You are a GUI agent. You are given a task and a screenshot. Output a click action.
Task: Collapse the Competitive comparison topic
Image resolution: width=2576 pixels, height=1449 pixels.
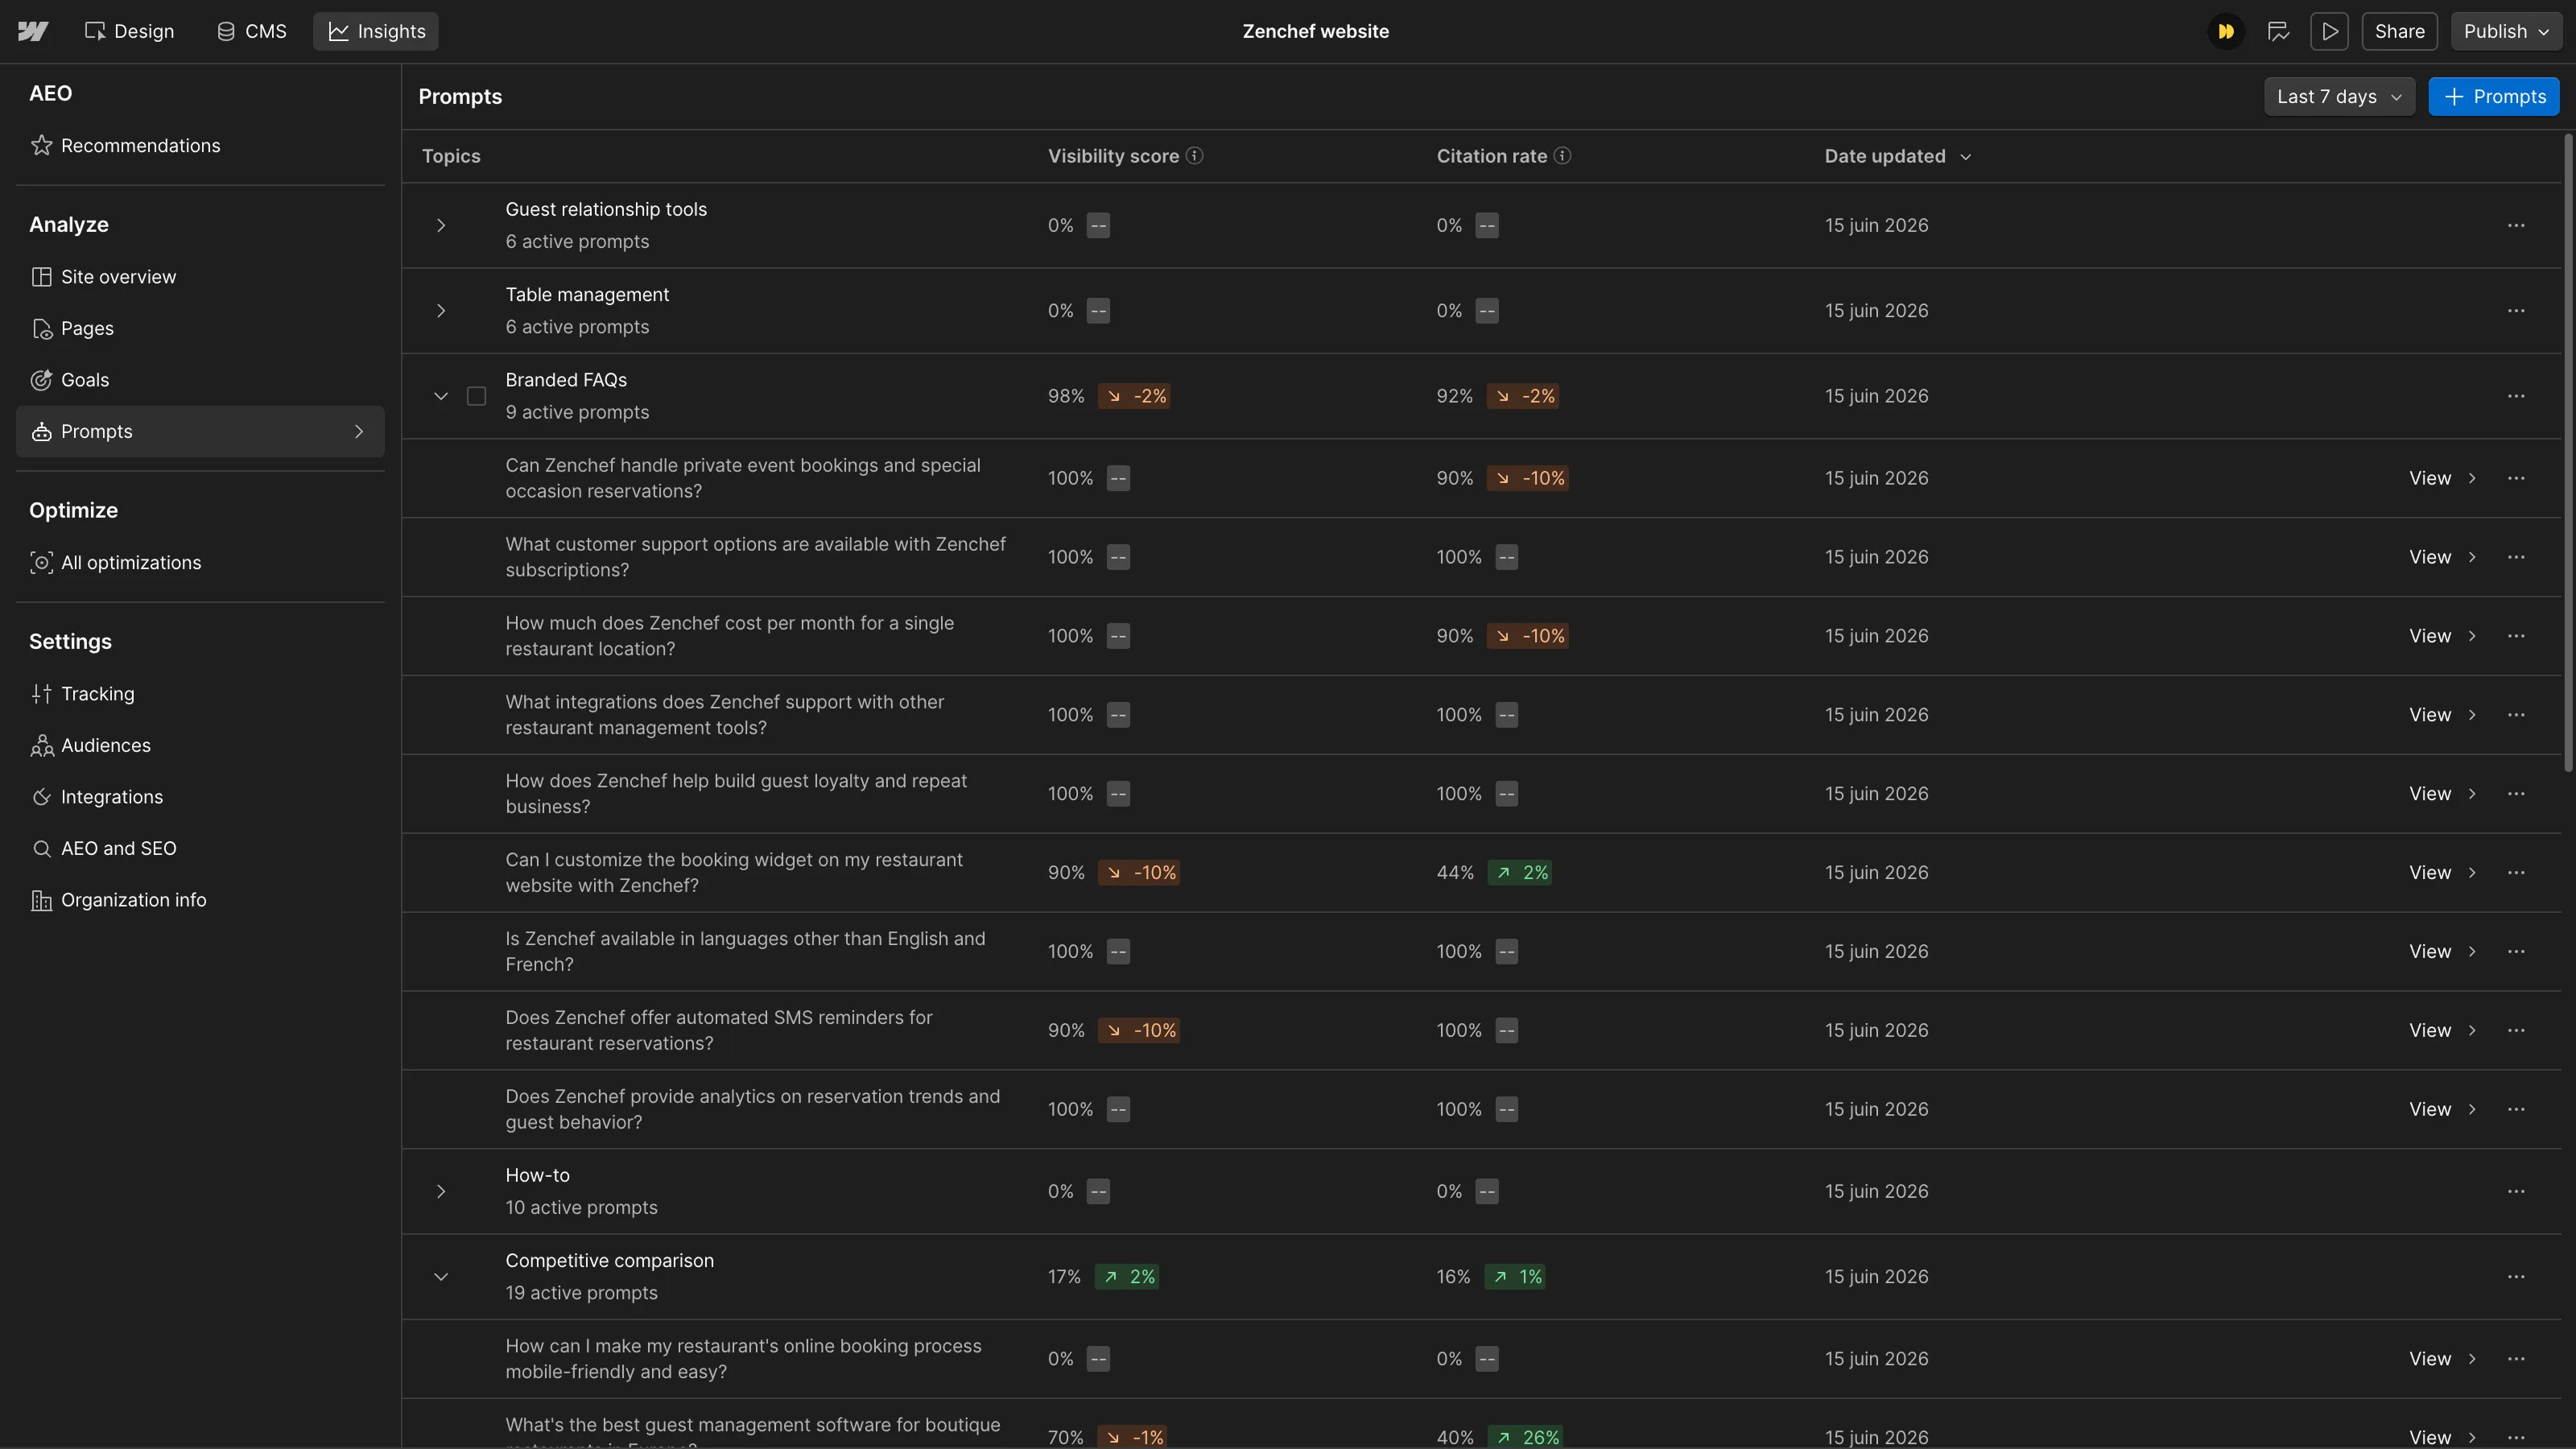(441, 1277)
